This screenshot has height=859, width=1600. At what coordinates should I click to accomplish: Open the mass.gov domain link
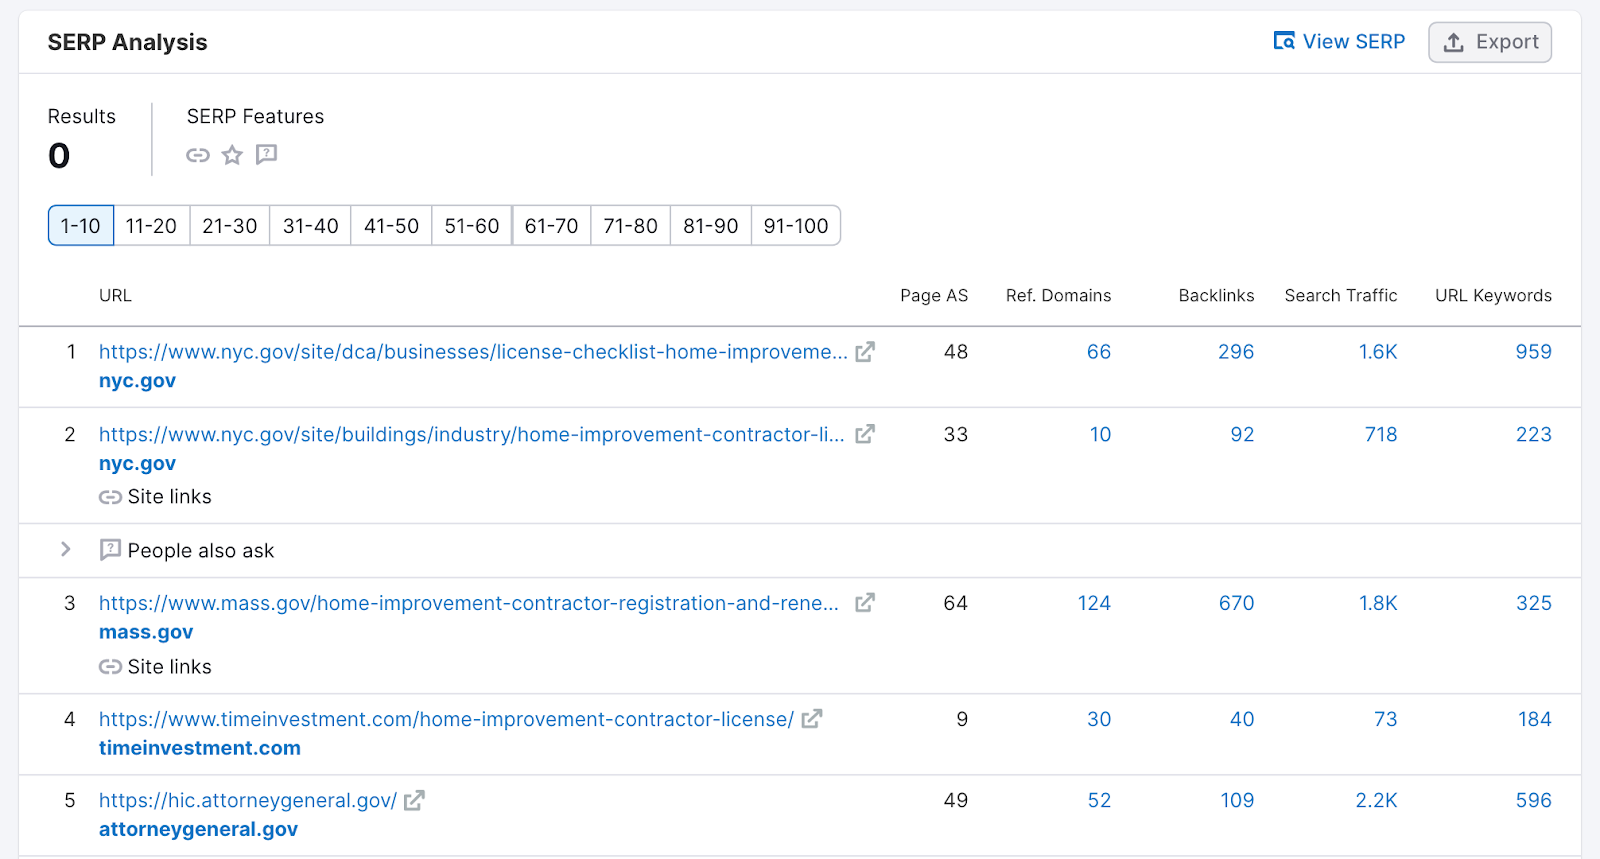(146, 632)
